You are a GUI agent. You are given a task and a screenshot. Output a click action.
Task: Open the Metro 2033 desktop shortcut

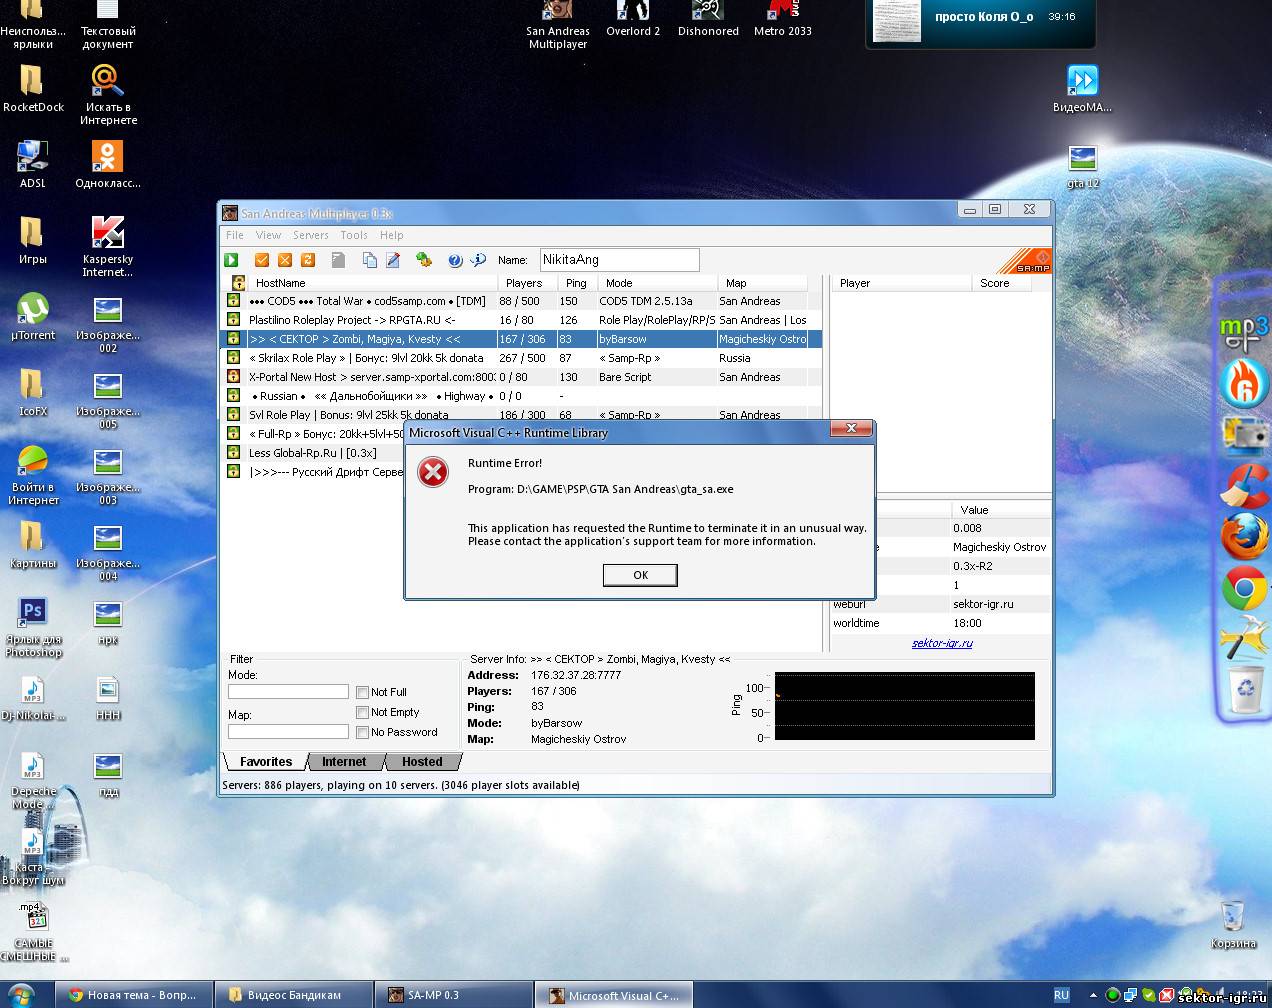tap(783, 20)
